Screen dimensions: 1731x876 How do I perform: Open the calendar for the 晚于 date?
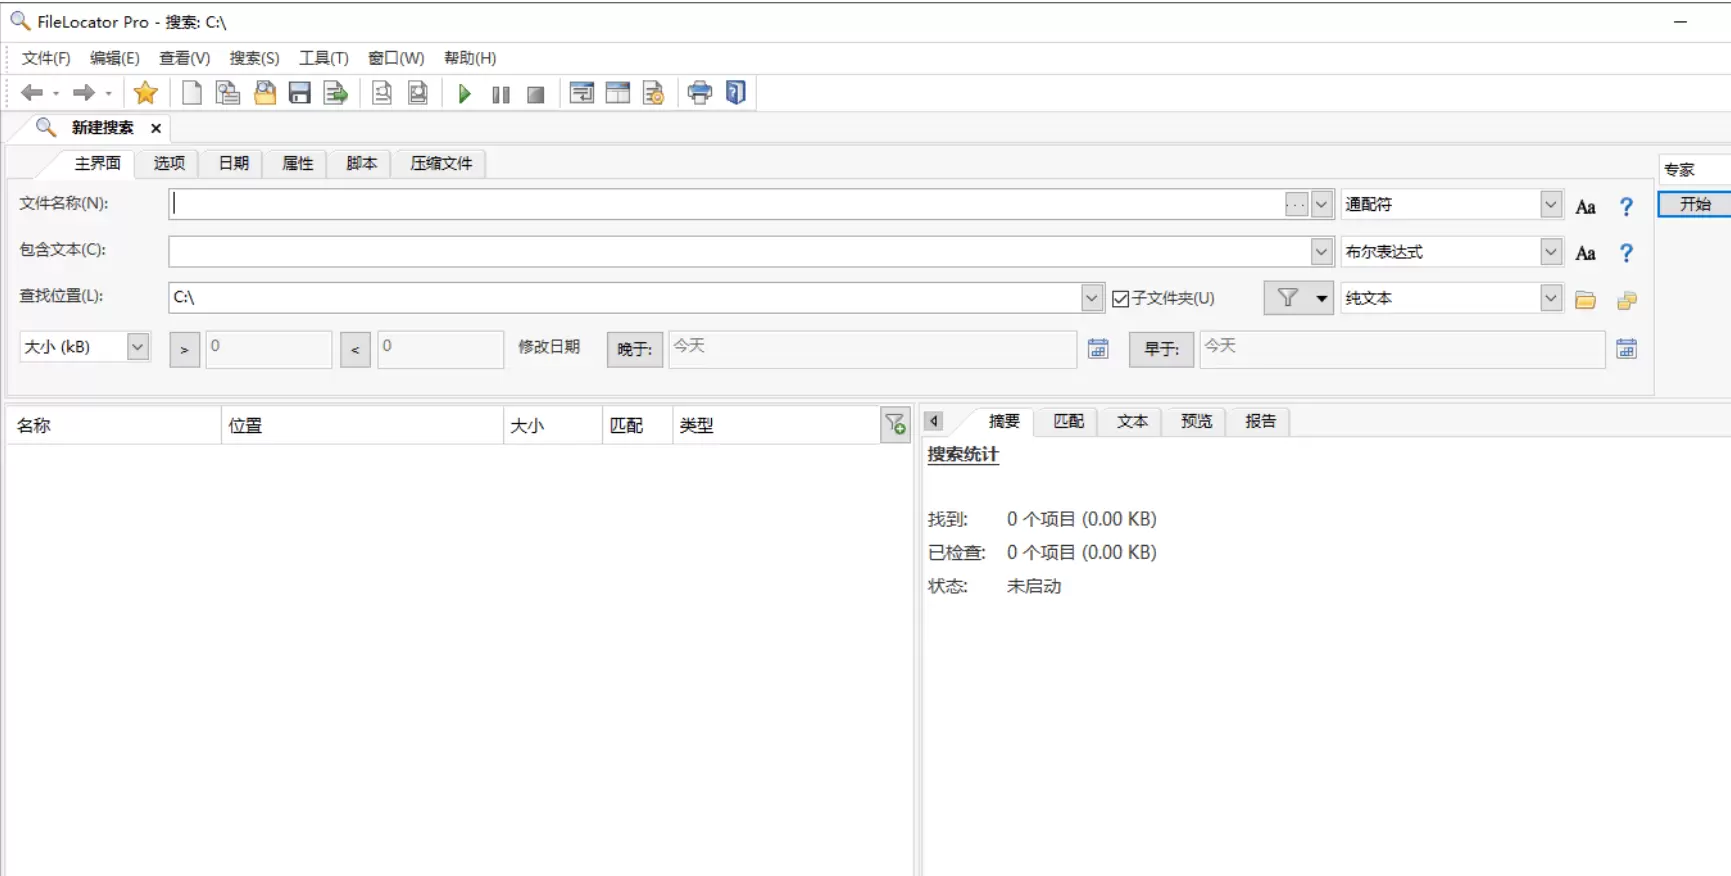click(1098, 348)
